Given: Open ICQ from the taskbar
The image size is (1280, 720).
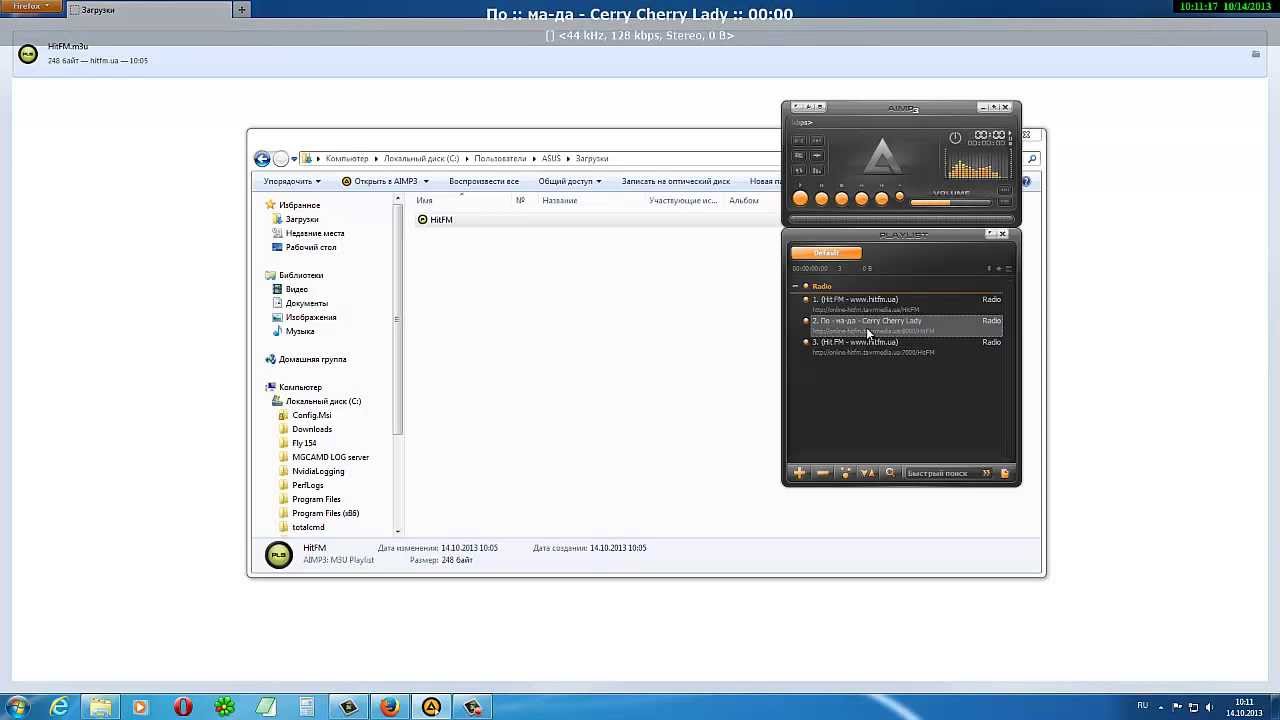Looking at the screenshot, I should pyautogui.click(x=225, y=707).
